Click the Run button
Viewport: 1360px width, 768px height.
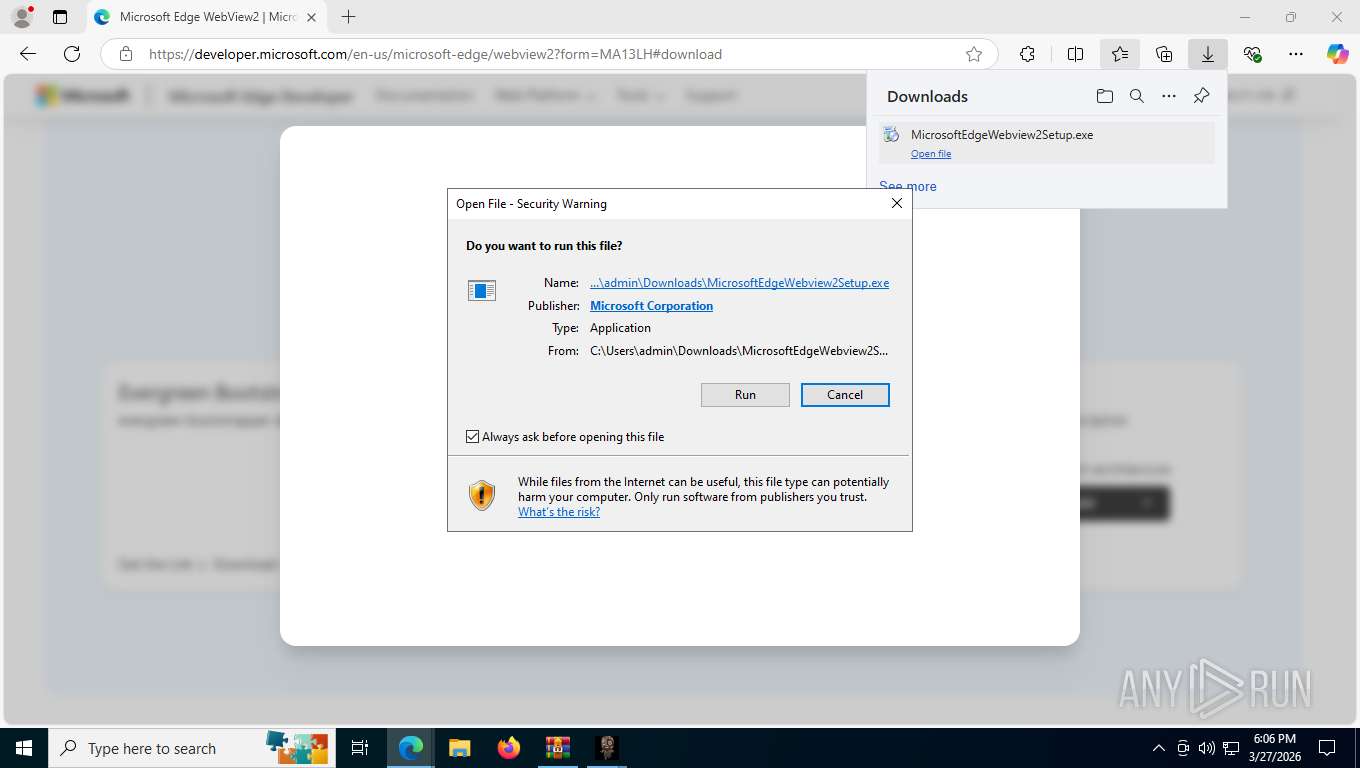tap(745, 395)
